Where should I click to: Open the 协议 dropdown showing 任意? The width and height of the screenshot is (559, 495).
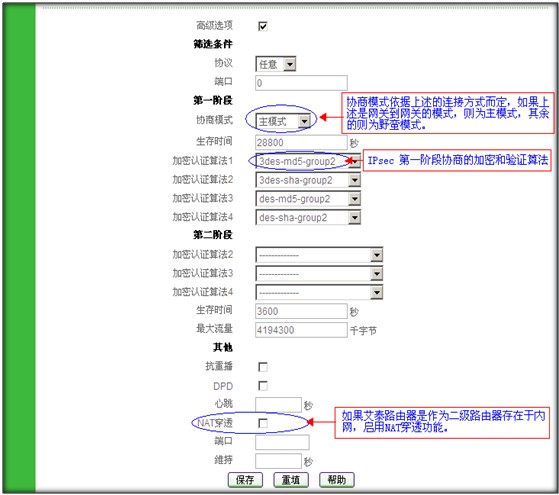(276, 64)
